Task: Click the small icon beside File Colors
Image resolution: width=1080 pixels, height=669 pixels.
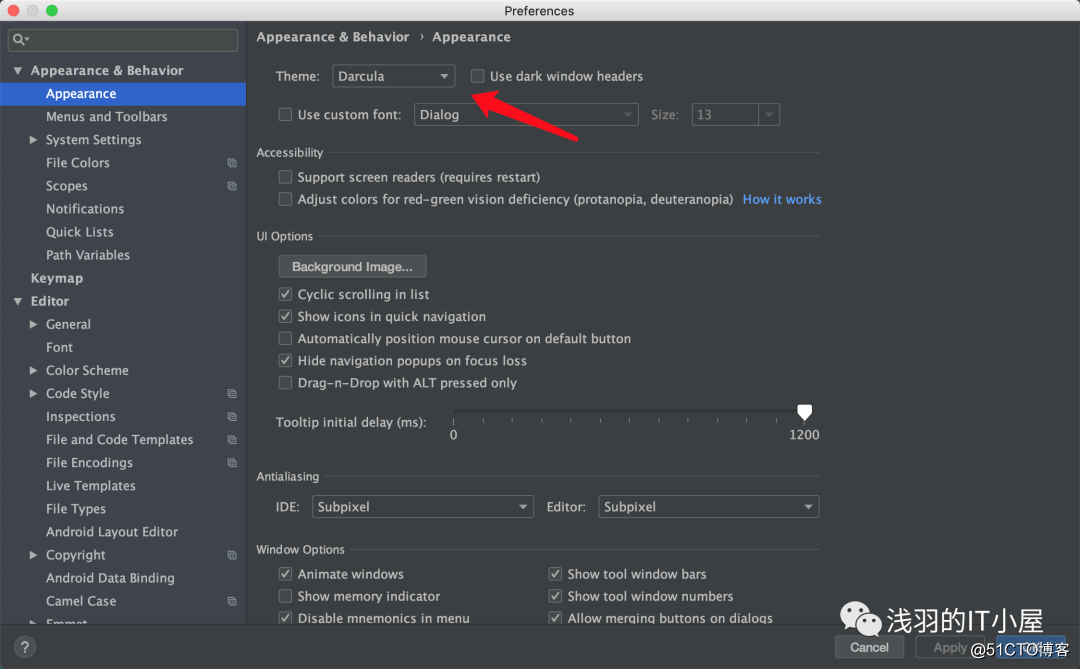Action: click(231, 162)
